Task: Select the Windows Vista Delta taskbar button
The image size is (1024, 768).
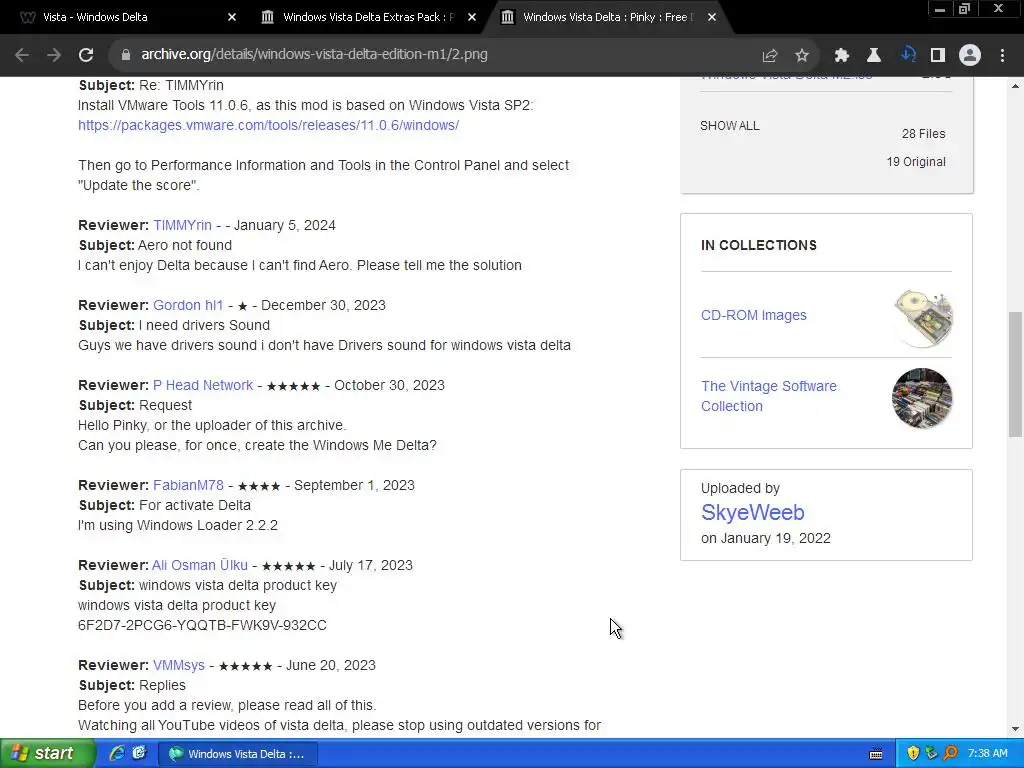Action: tap(238, 754)
